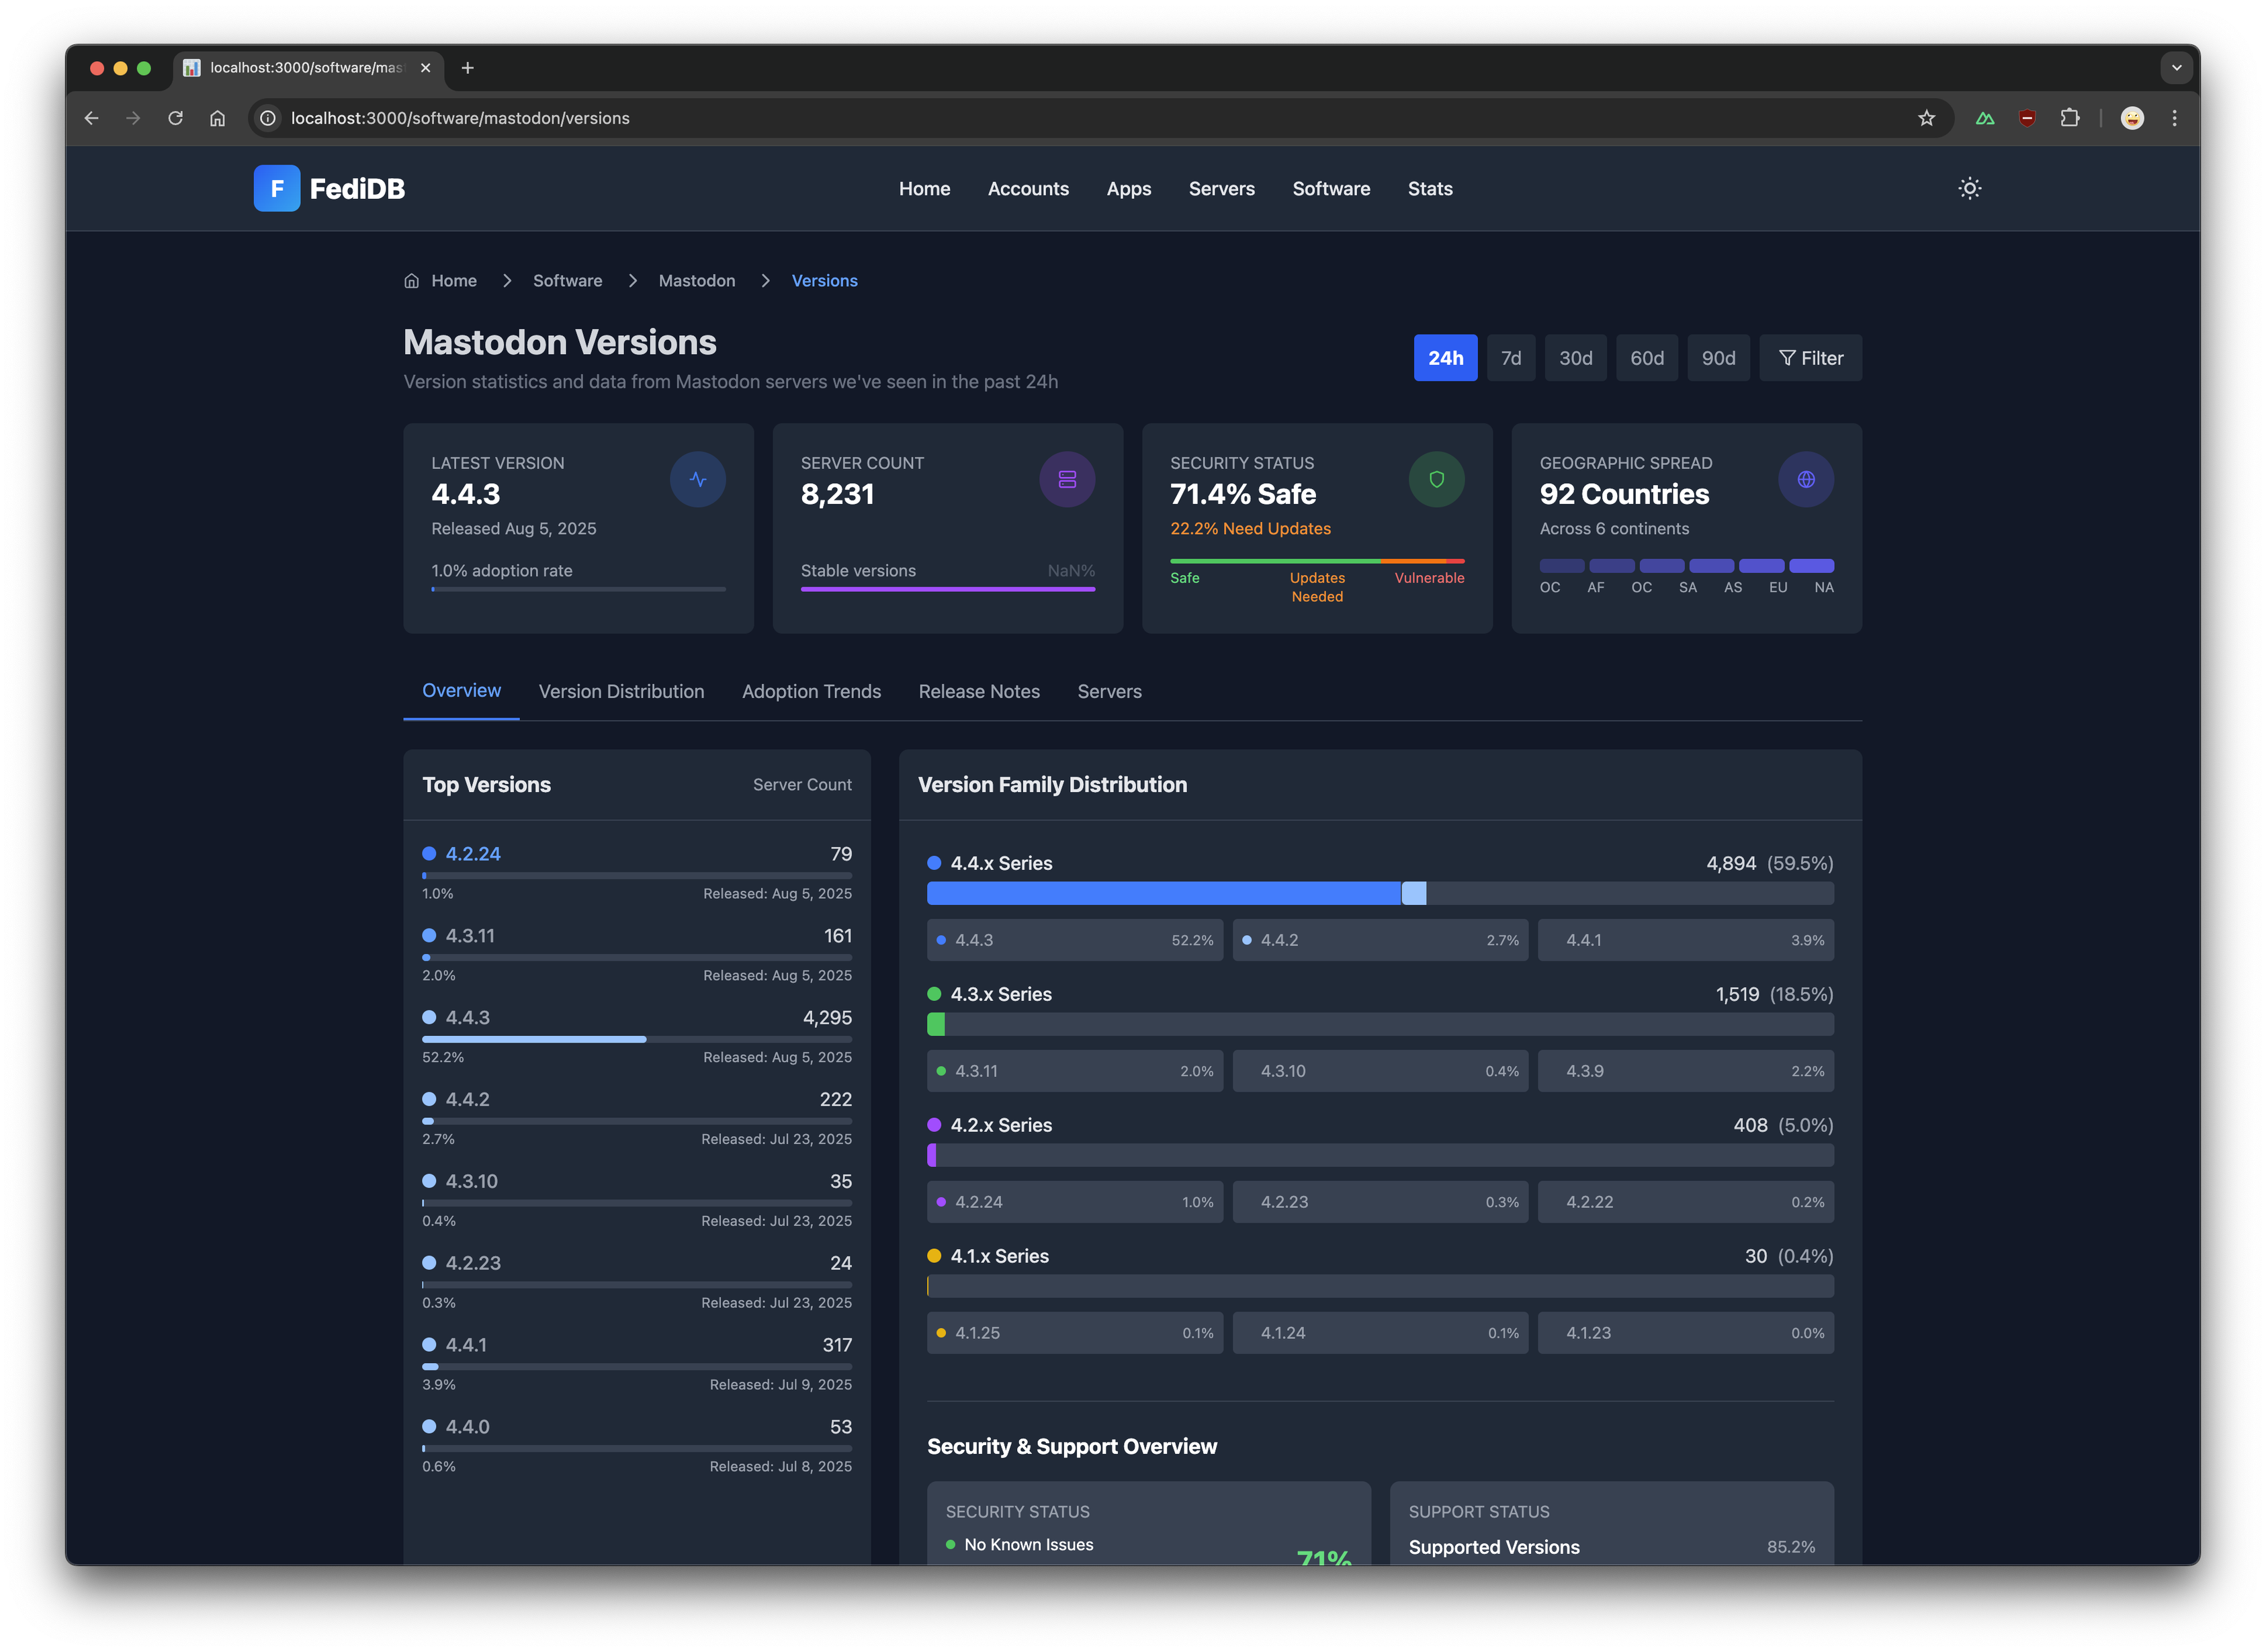
Task: Click the geographic spread globe icon
Action: [1805, 479]
